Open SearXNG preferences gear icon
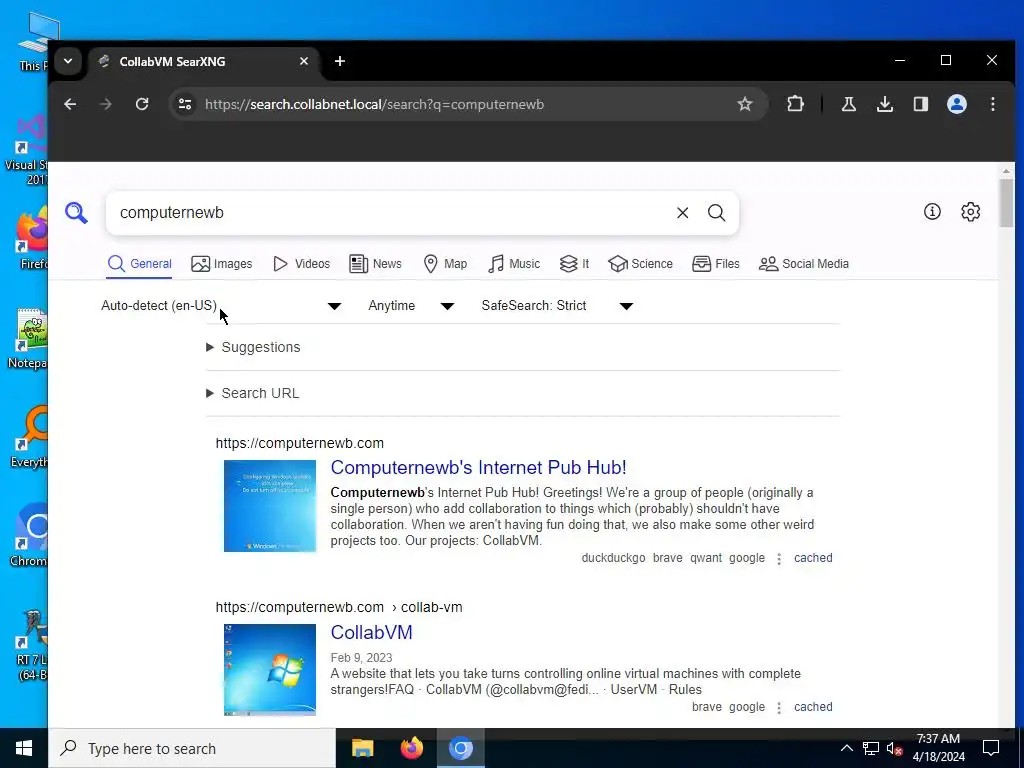This screenshot has width=1024, height=768. click(970, 212)
